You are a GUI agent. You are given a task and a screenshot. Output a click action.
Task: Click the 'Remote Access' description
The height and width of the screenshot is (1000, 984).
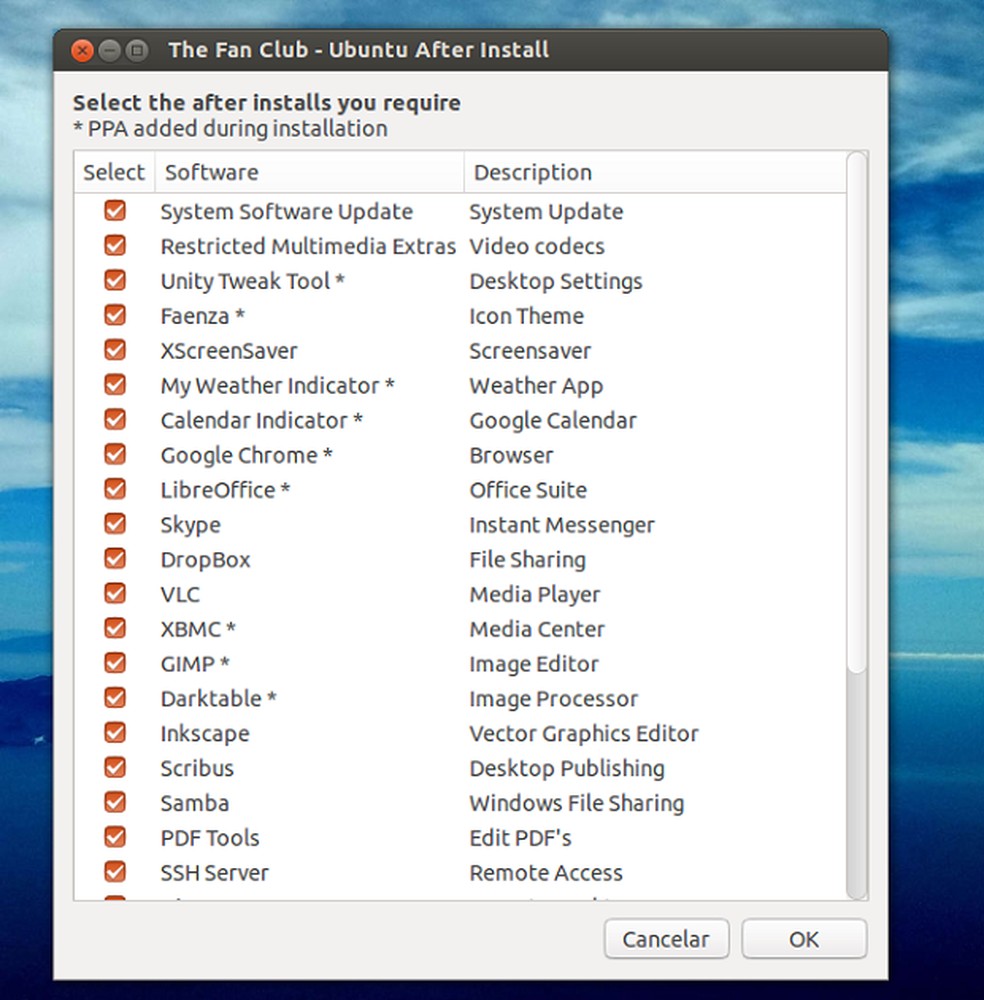pyautogui.click(x=547, y=873)
